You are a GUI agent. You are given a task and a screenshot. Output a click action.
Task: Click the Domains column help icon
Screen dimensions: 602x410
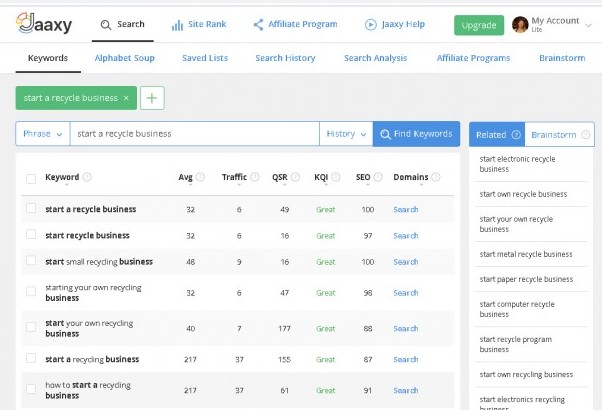tap(436, 177)
